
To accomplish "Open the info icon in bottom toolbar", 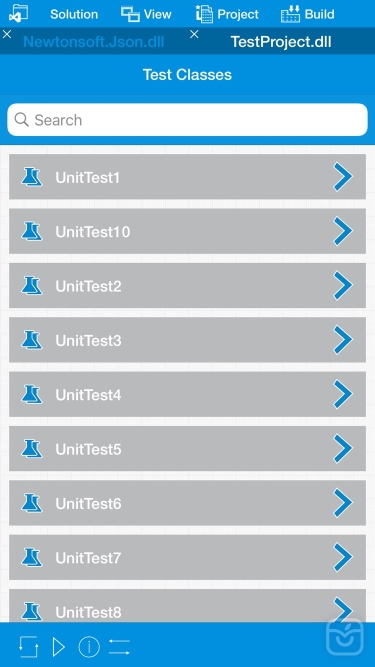I will pos(89,647).
